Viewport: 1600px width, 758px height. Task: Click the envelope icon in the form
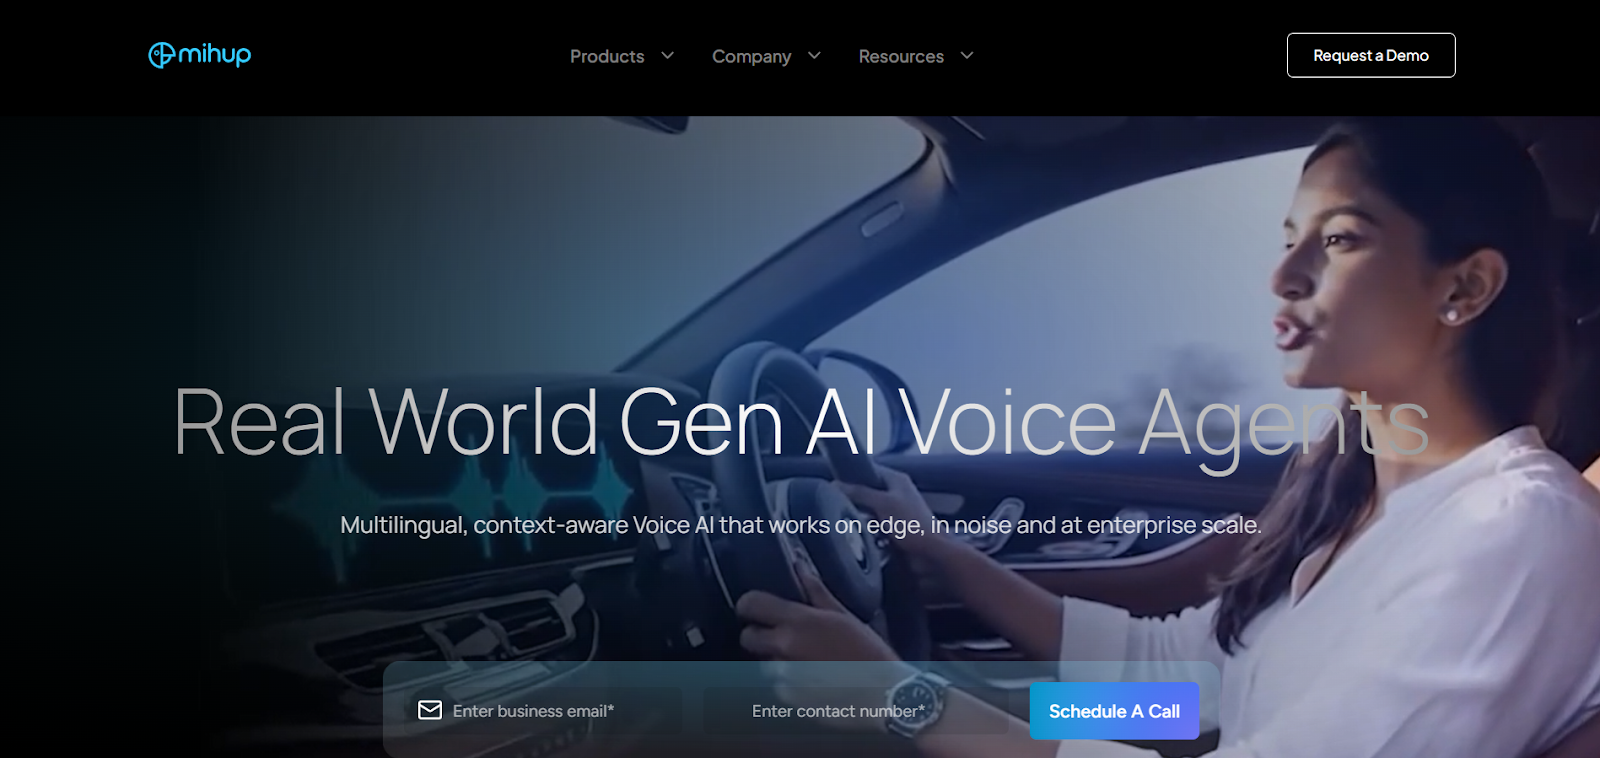click(430, 710)
